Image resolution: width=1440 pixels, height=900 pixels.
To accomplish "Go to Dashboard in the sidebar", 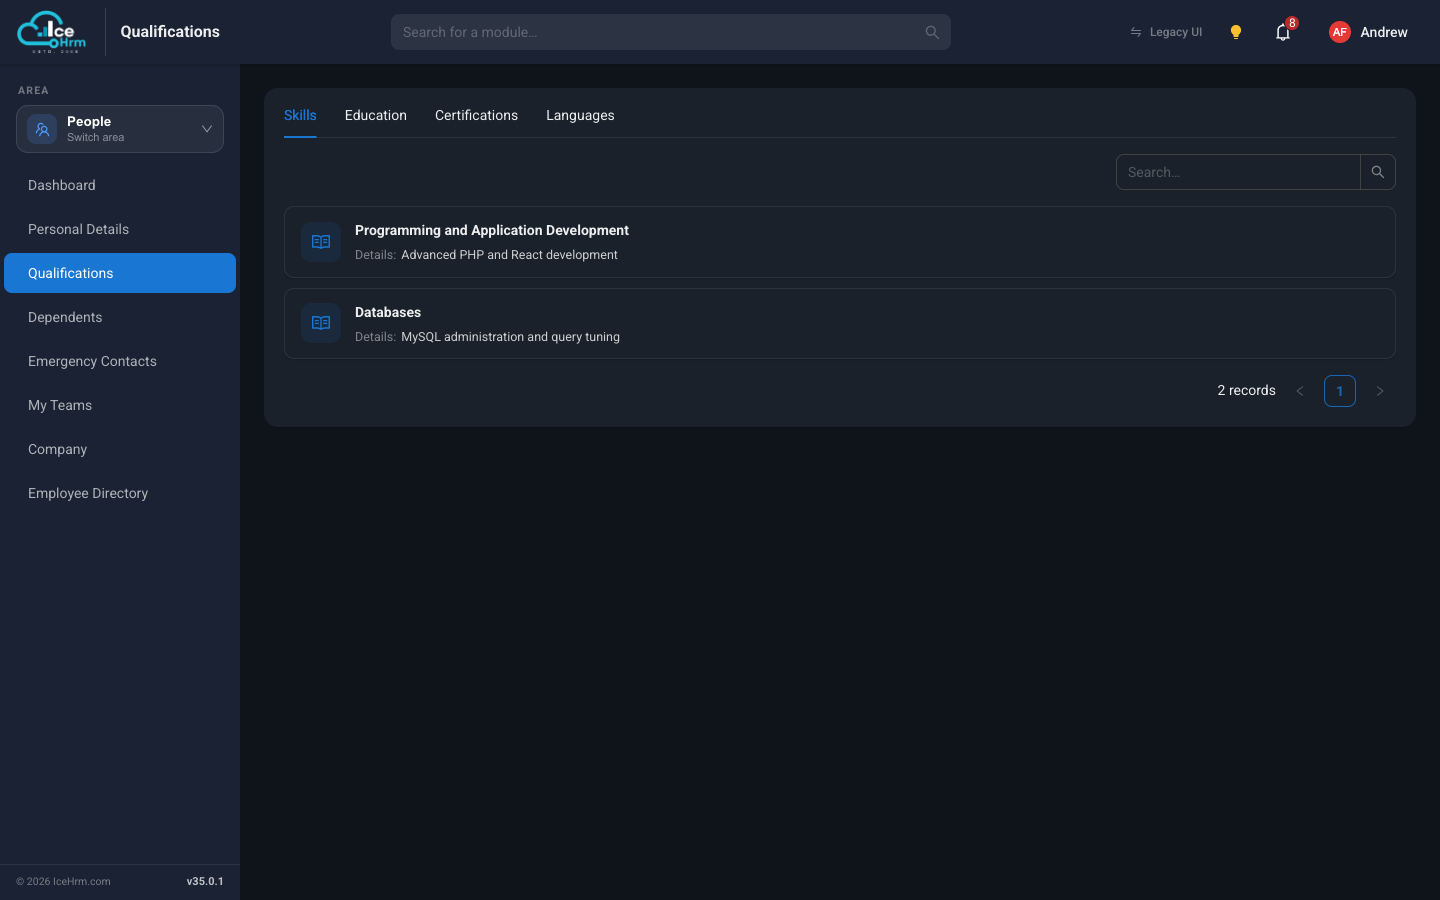I will coord(120,185).
